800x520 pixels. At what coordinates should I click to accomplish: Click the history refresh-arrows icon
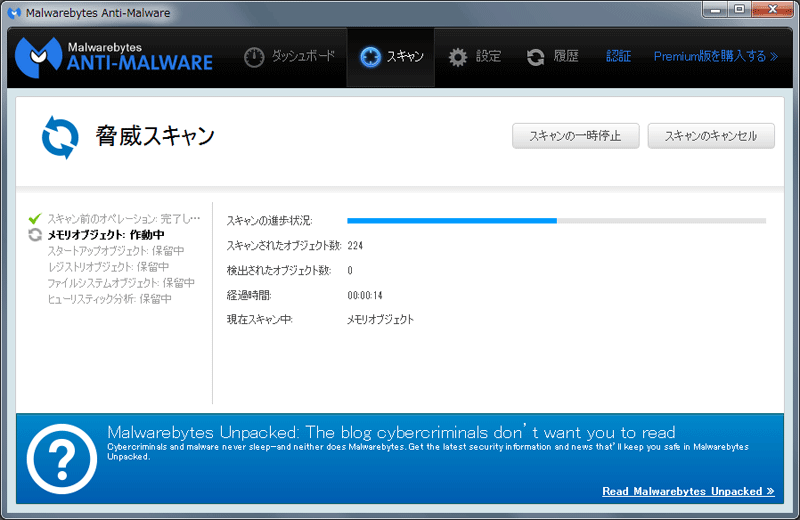click(535, 57)
